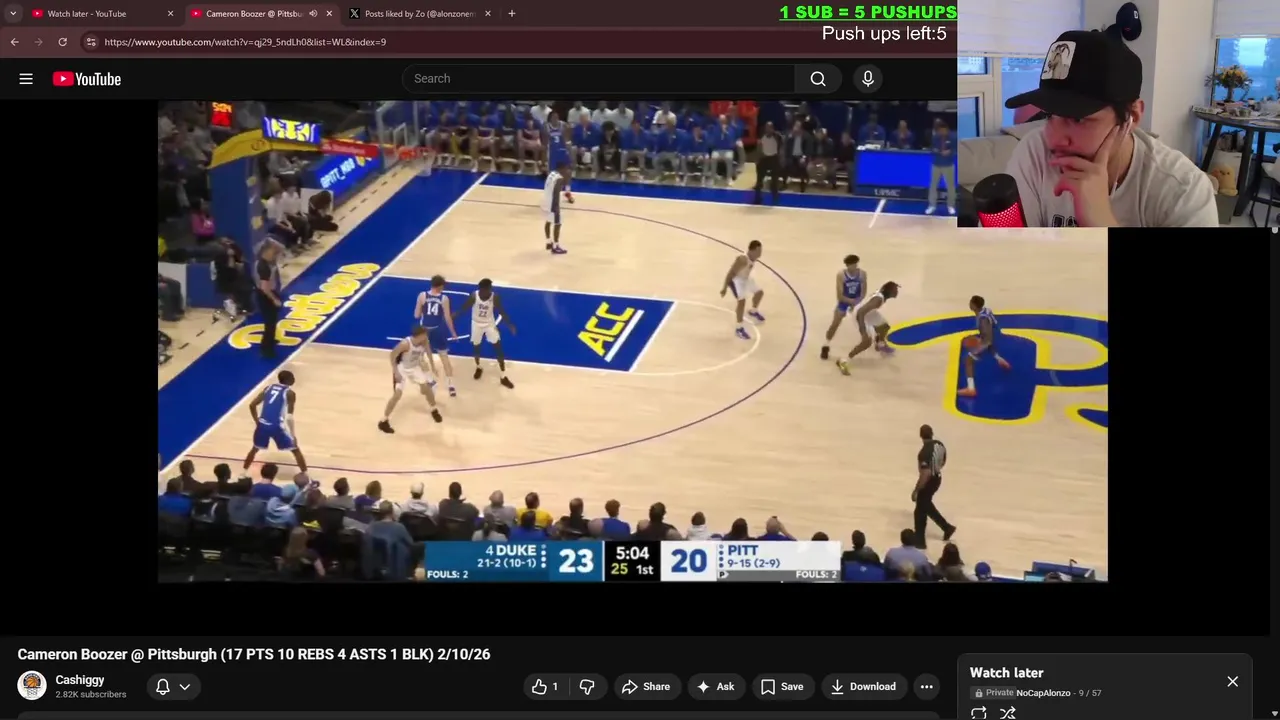
Task: Click the Ask button with sparkle icon
Action: coord(715,686)
